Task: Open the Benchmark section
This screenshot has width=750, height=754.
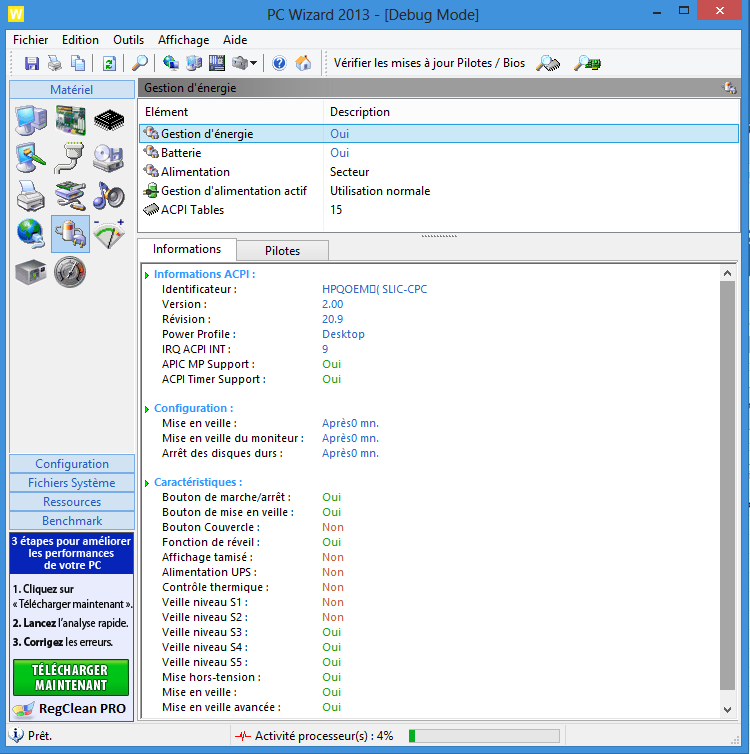Action: (x=72, y=521)
